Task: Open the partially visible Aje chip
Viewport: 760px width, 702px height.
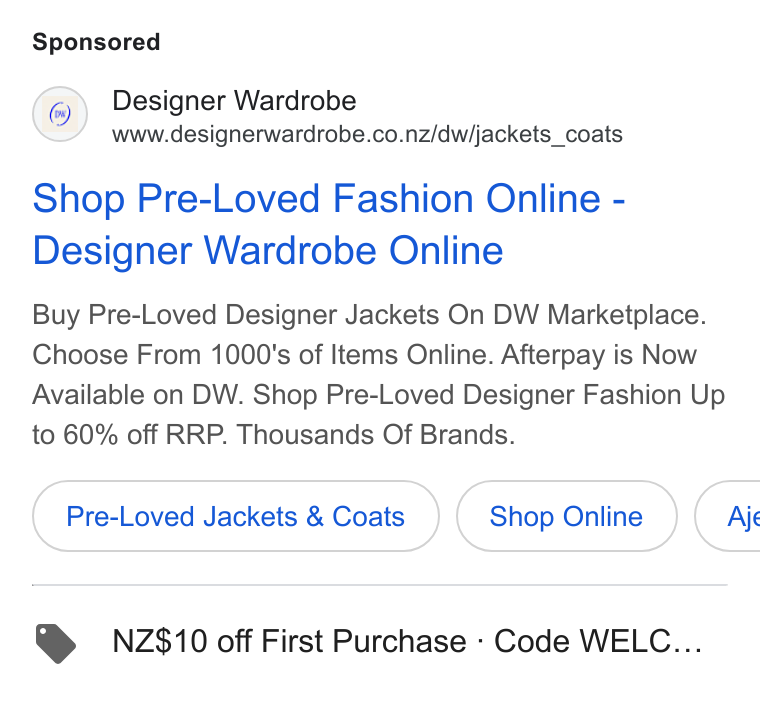Action: pyautogui.click(x=728, y=516)
